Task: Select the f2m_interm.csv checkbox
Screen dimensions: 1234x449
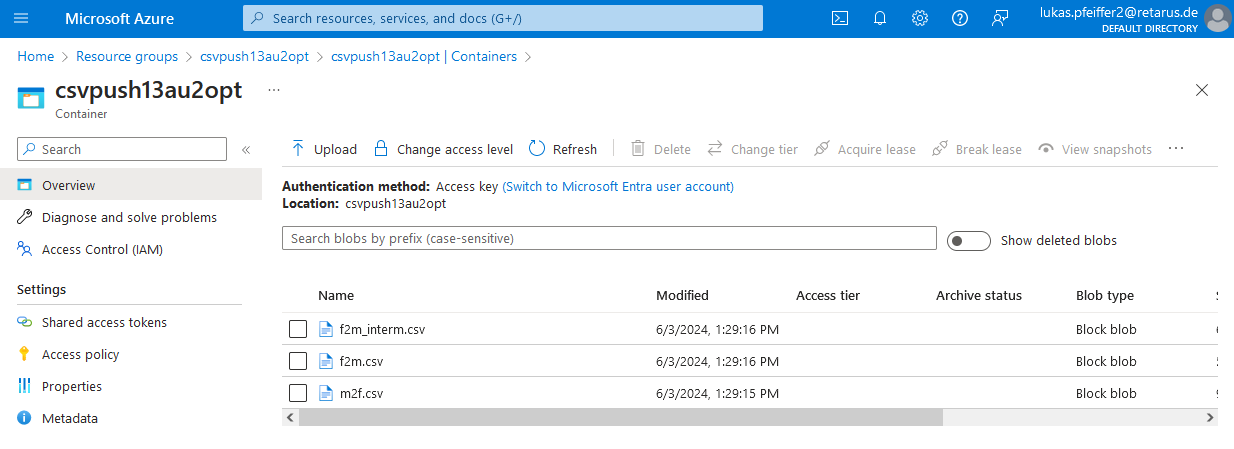Action: [297, 329]
